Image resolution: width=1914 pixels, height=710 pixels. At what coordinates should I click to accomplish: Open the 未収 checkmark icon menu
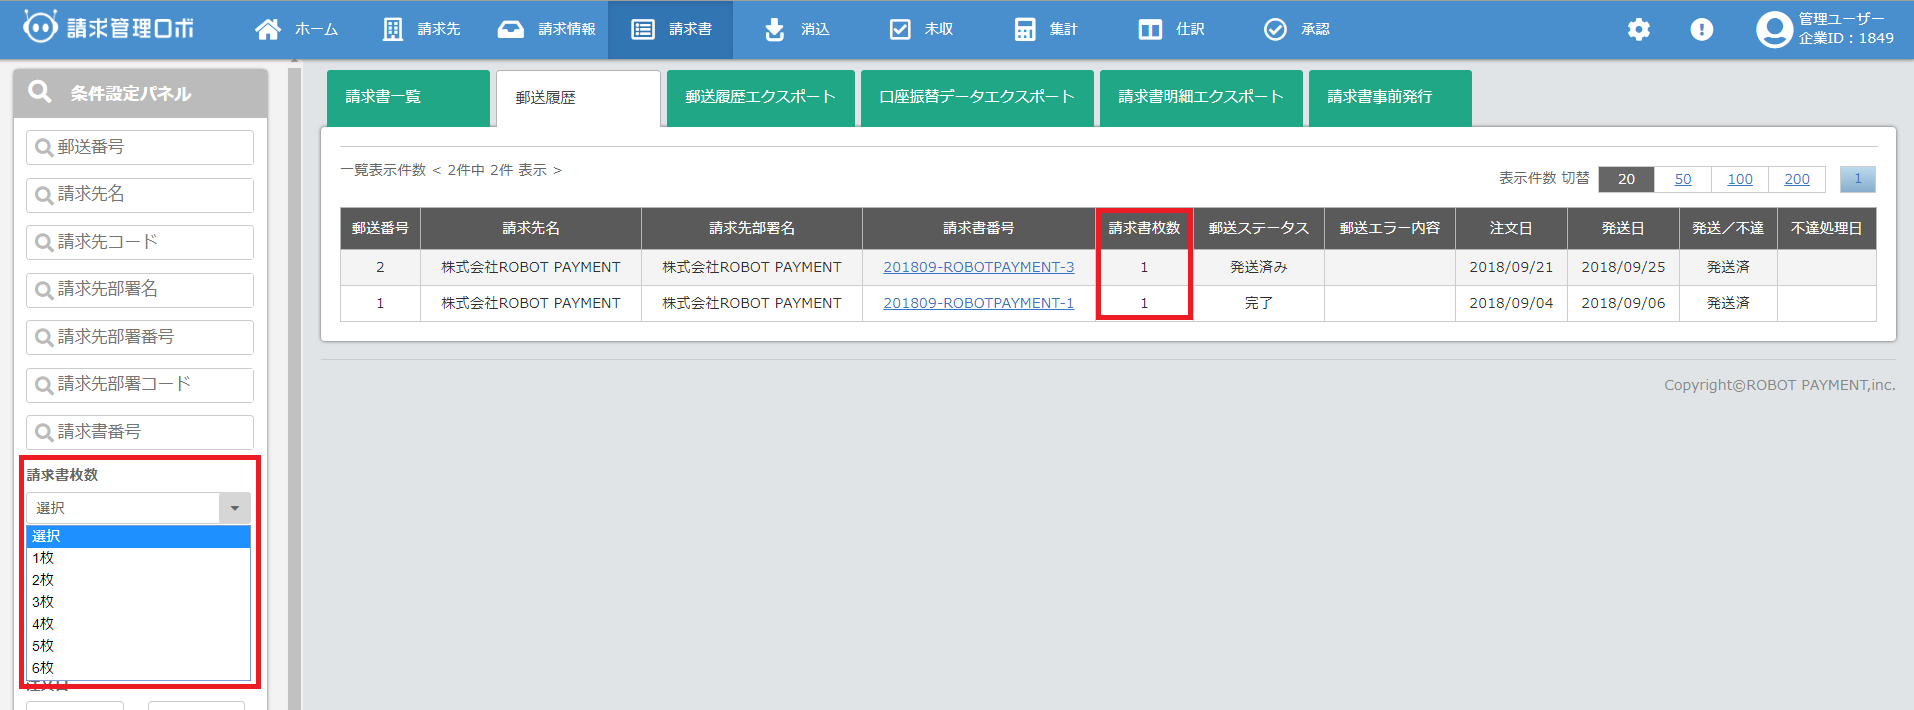pos(900,30)
